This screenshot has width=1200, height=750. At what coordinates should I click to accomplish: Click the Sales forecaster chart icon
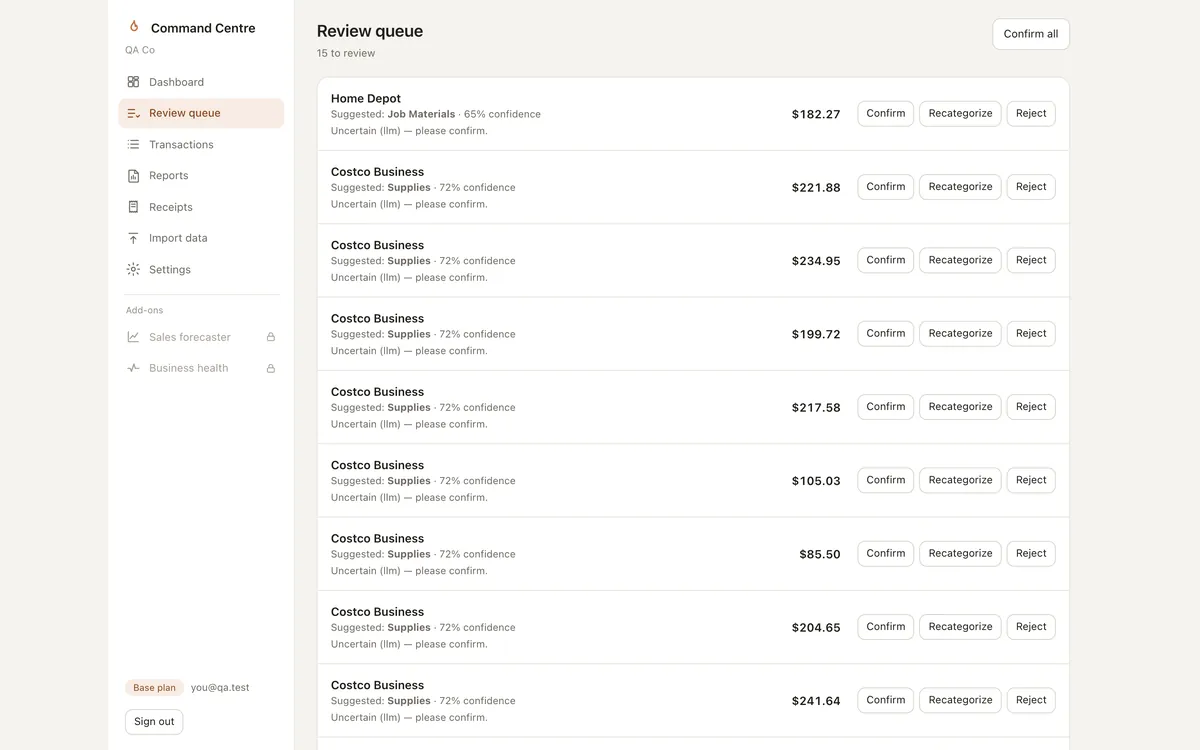pos(133,337)
